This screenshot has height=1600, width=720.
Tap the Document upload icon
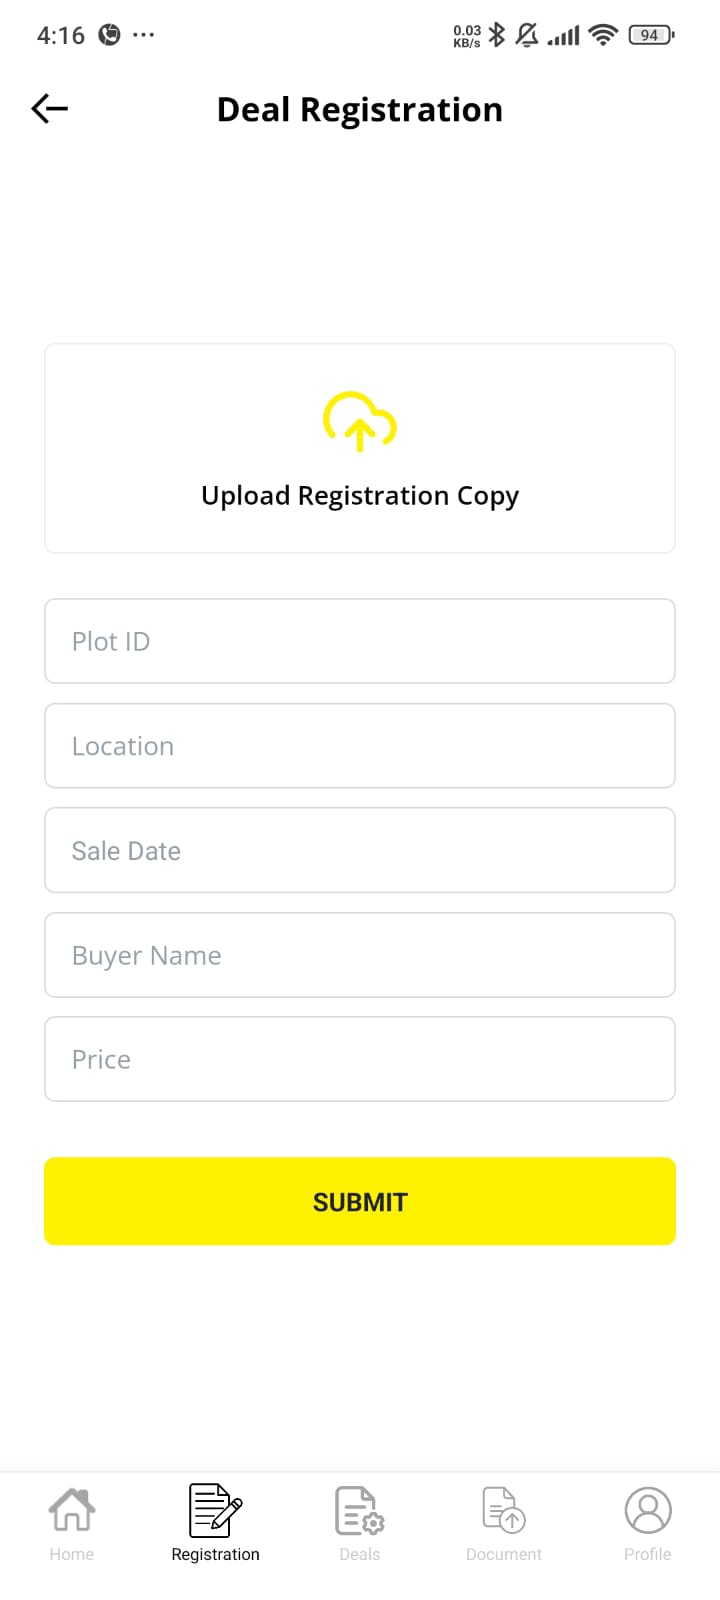click(504, 1510)
